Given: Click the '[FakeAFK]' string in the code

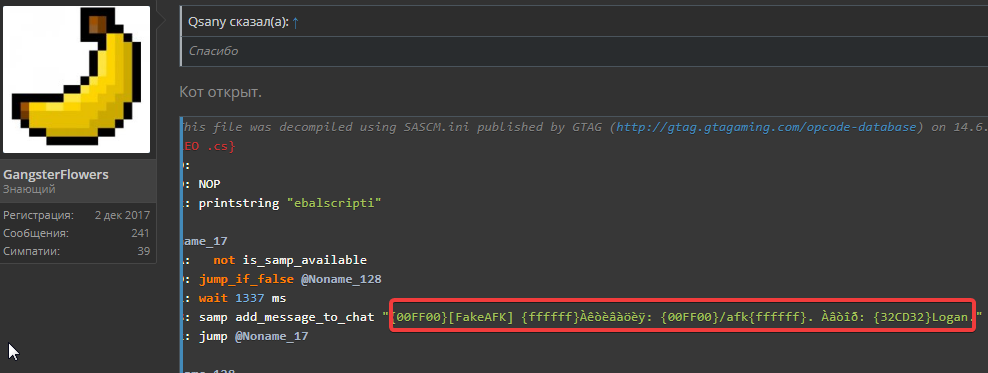Looking at the screenshot, I should point(481,317).
